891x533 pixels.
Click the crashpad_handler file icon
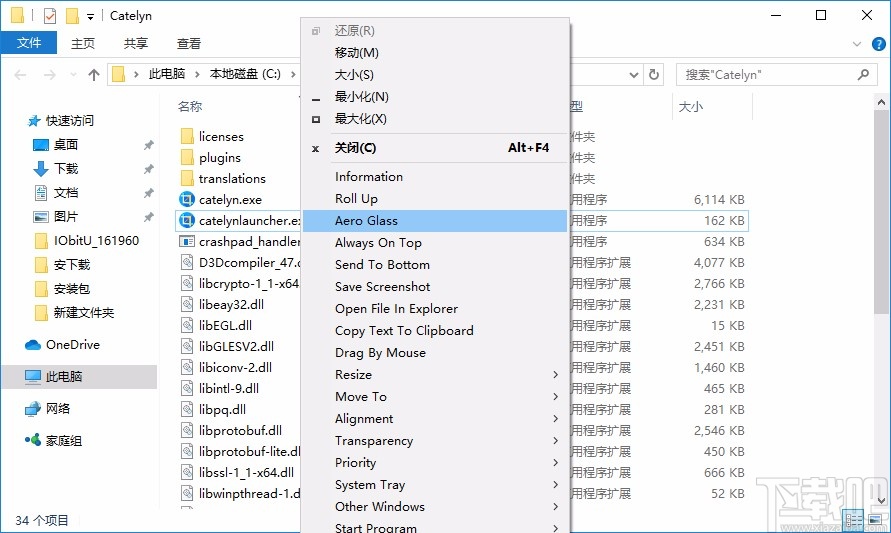coord(186,241)
